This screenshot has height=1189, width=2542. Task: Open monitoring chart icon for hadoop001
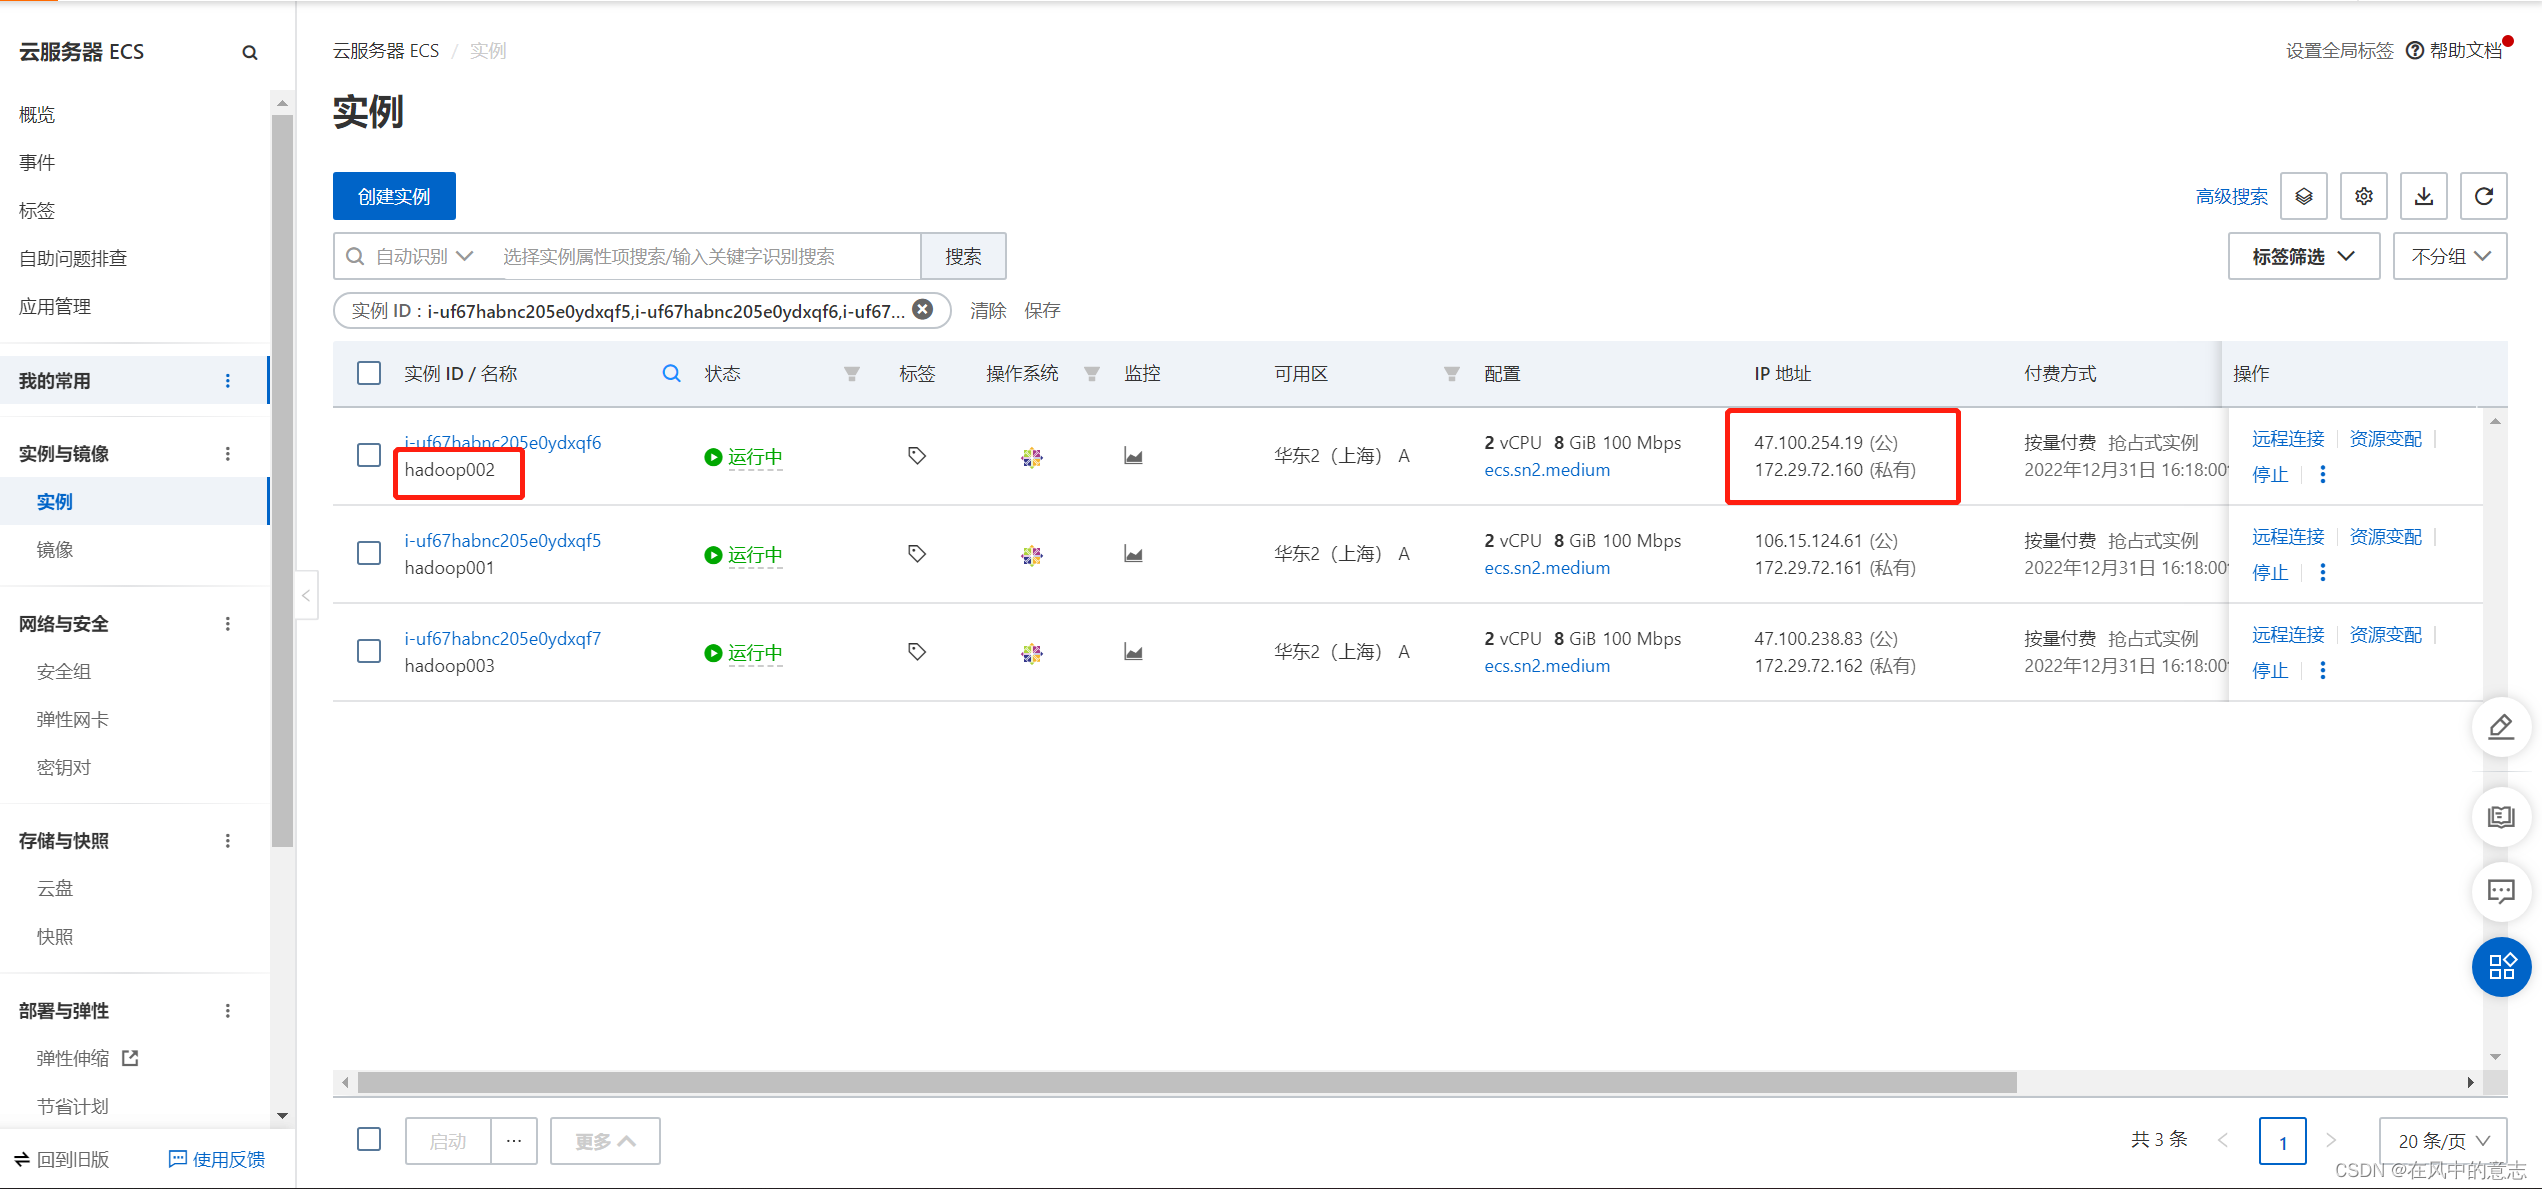(1133, 554)
